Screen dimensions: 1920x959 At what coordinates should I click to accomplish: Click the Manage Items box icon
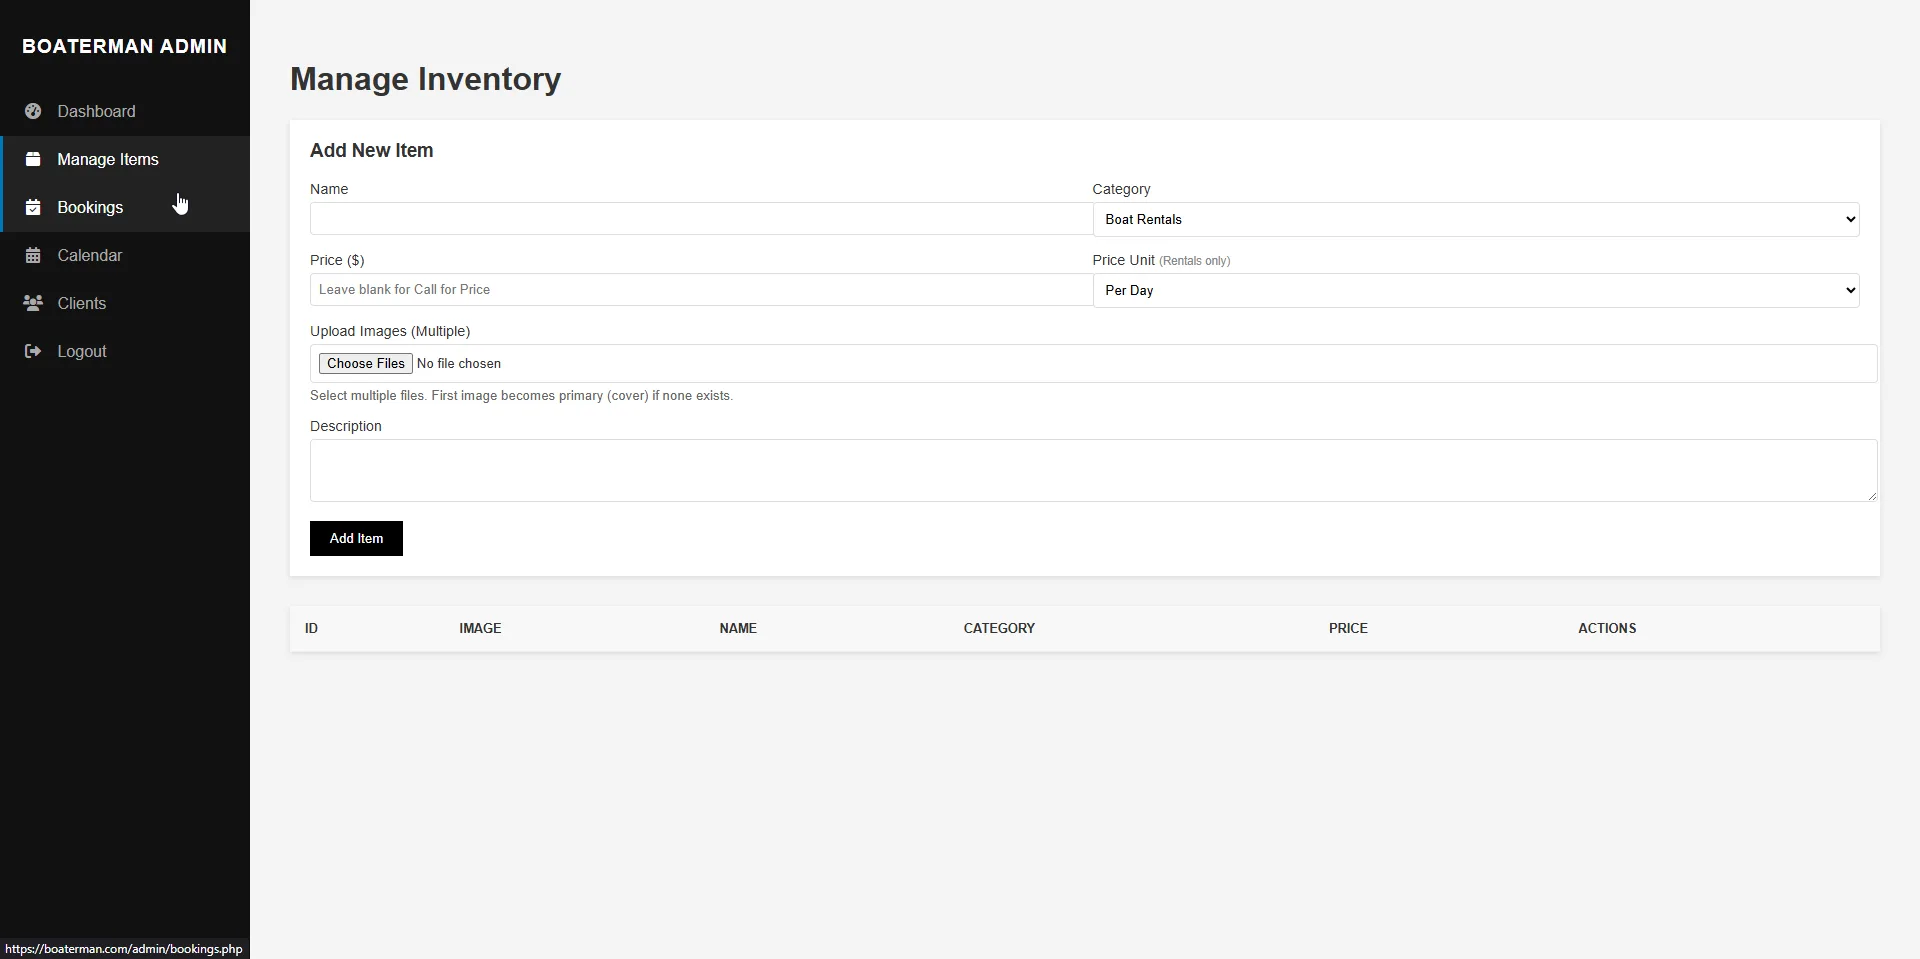pos(33,159)
